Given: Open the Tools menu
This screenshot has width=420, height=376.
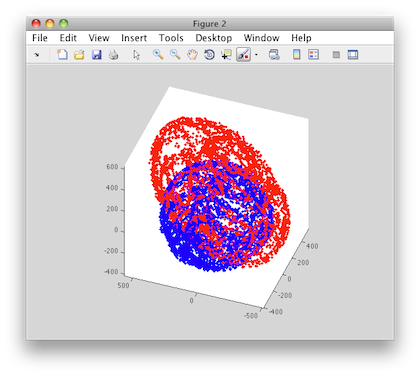Looking at the screenshot, I should click(x=171, y=38).
